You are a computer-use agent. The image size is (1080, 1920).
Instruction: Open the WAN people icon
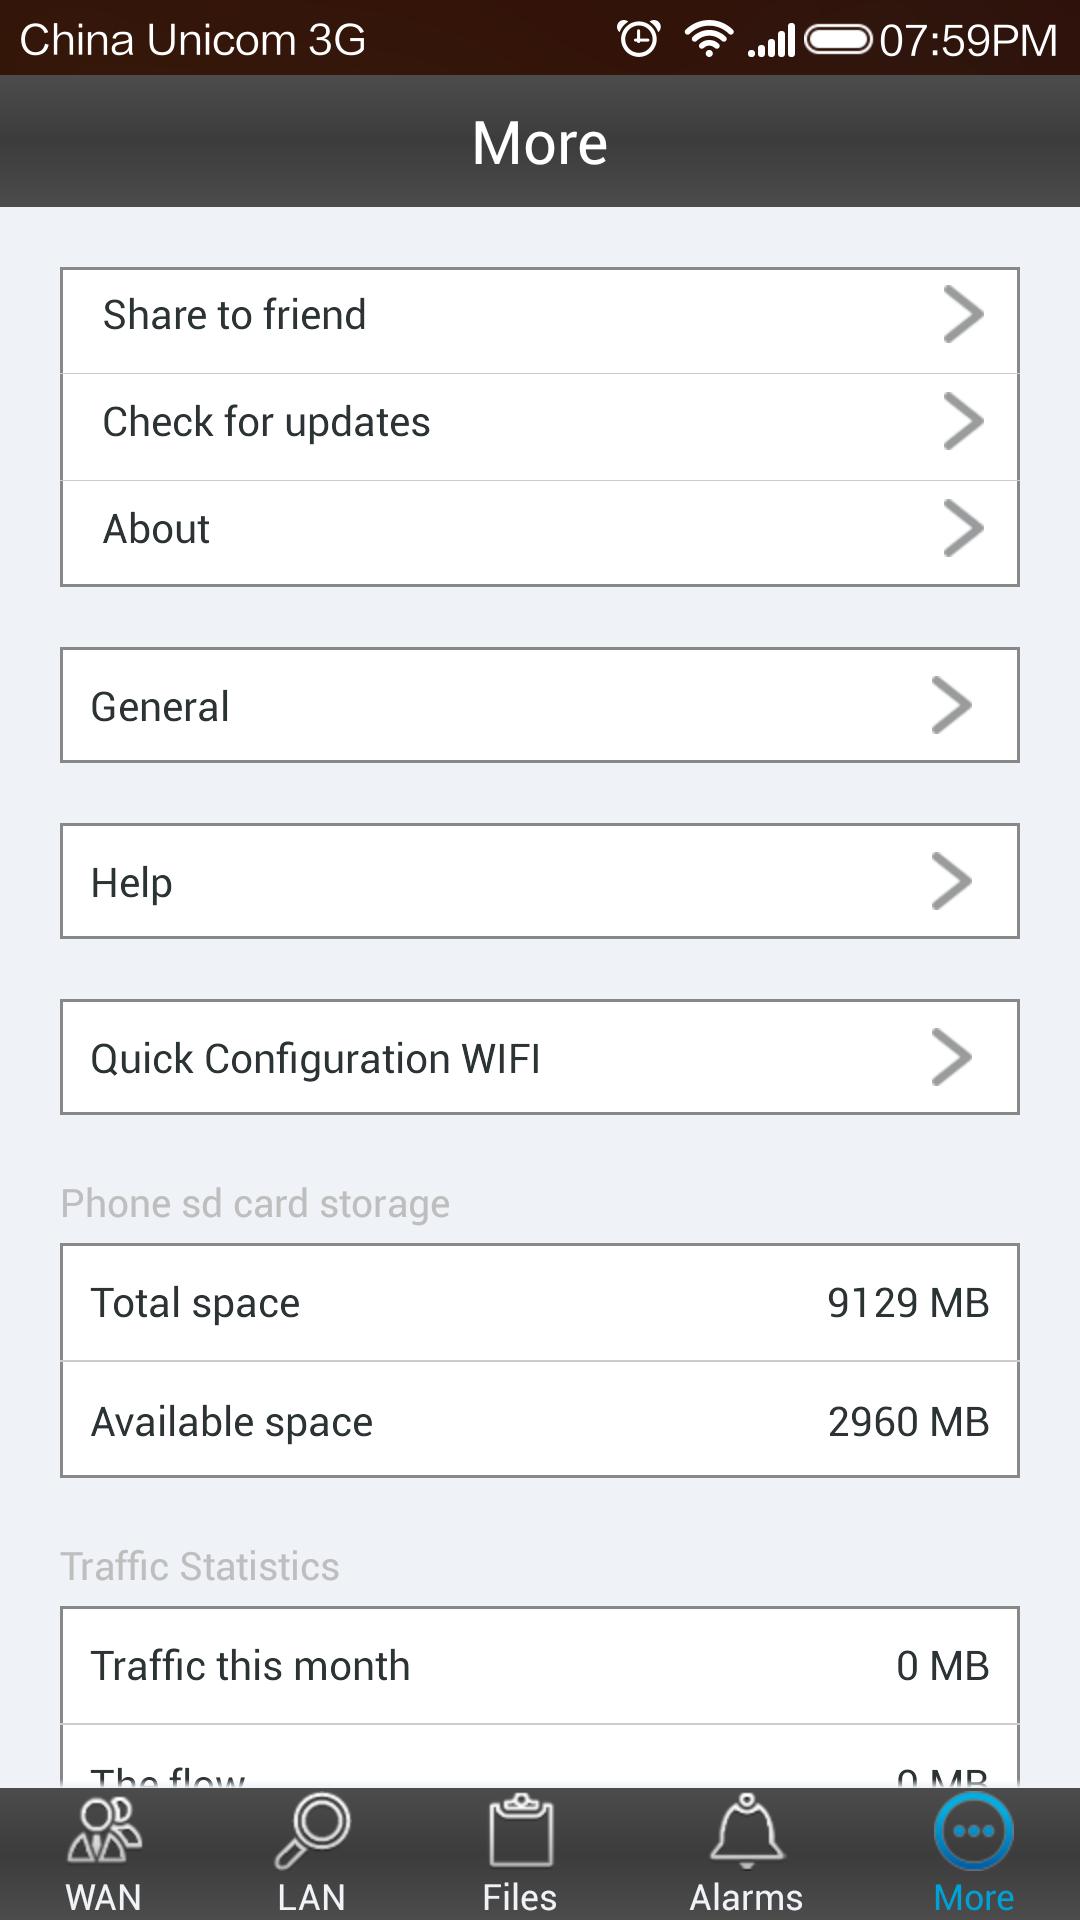point(104,1830)
